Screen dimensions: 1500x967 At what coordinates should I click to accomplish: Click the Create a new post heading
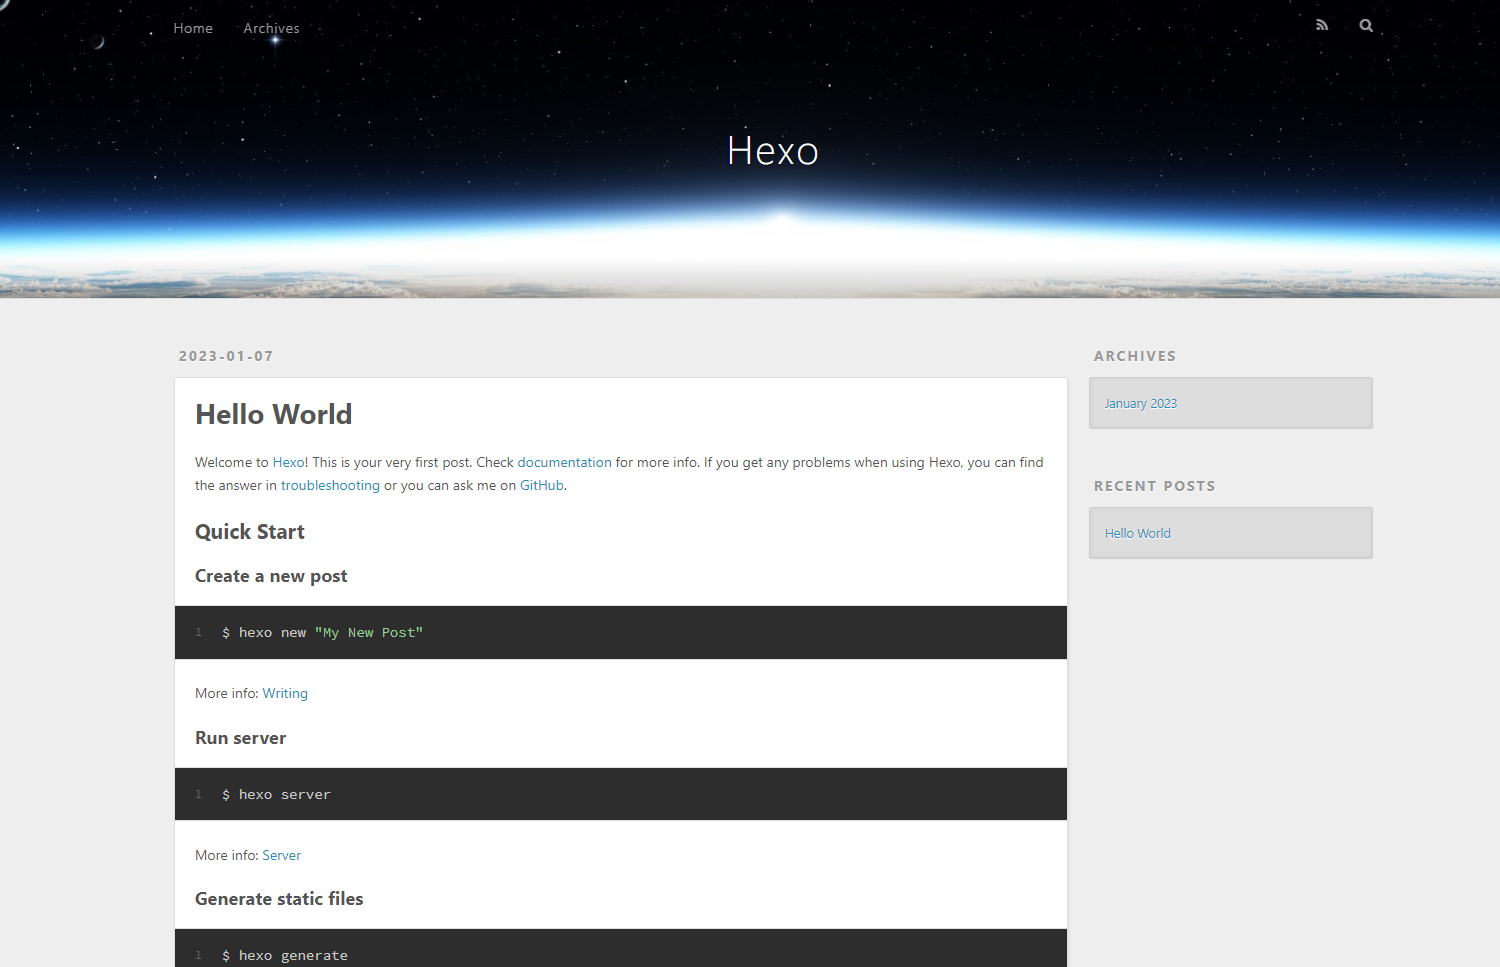[x=271, y=576]
